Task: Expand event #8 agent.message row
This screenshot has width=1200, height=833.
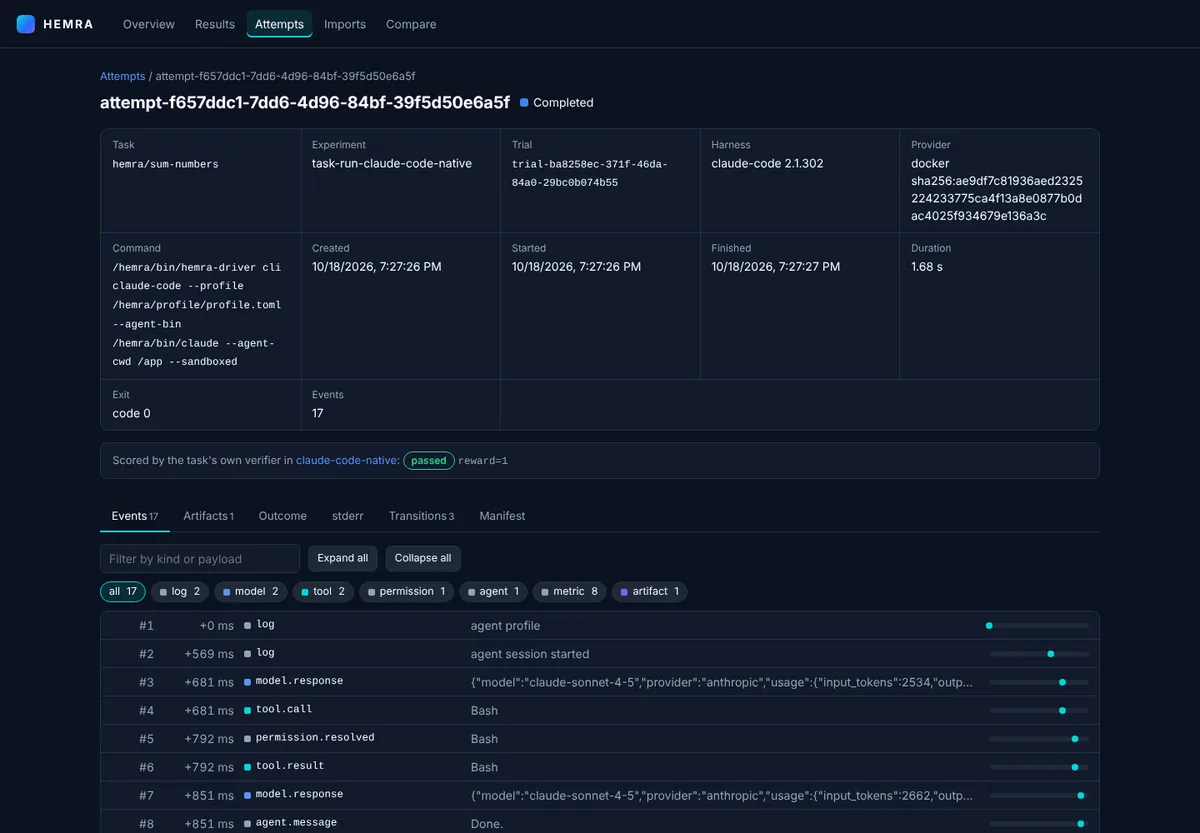Action: [600, 823]
